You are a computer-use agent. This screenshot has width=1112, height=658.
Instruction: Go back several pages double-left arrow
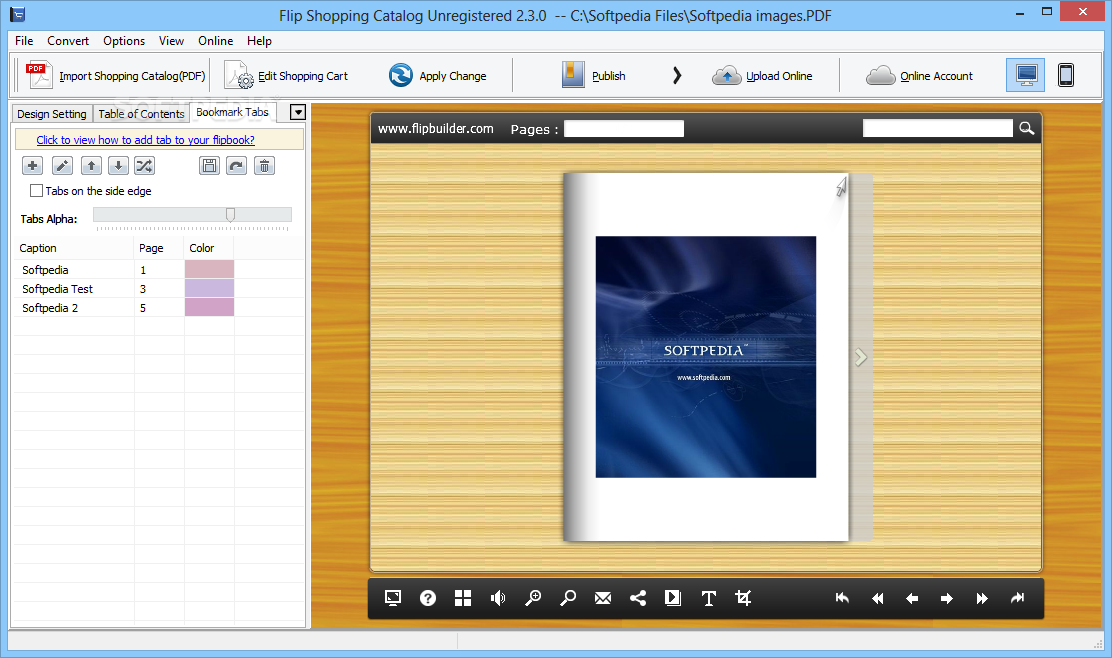tap(877, 598)
